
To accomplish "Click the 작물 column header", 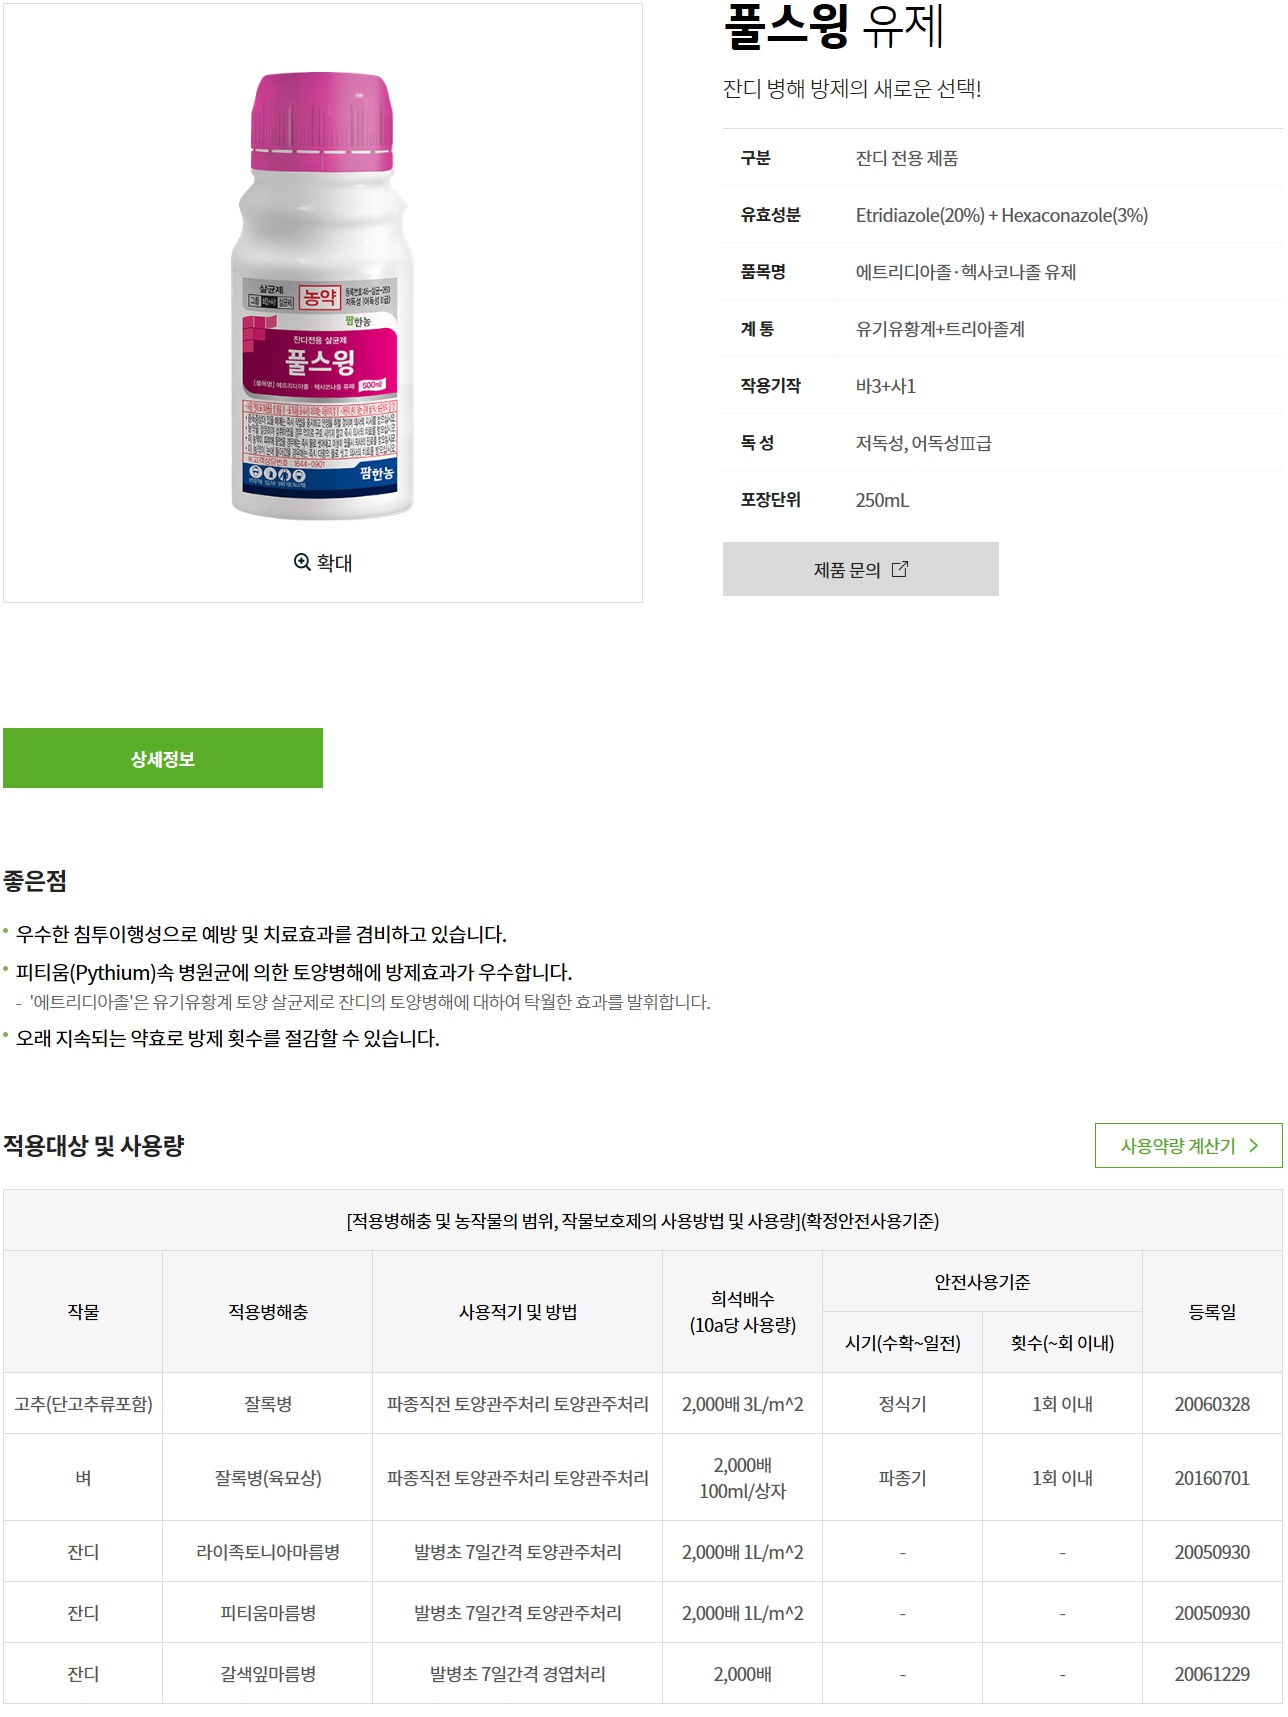I will 83,1312.
